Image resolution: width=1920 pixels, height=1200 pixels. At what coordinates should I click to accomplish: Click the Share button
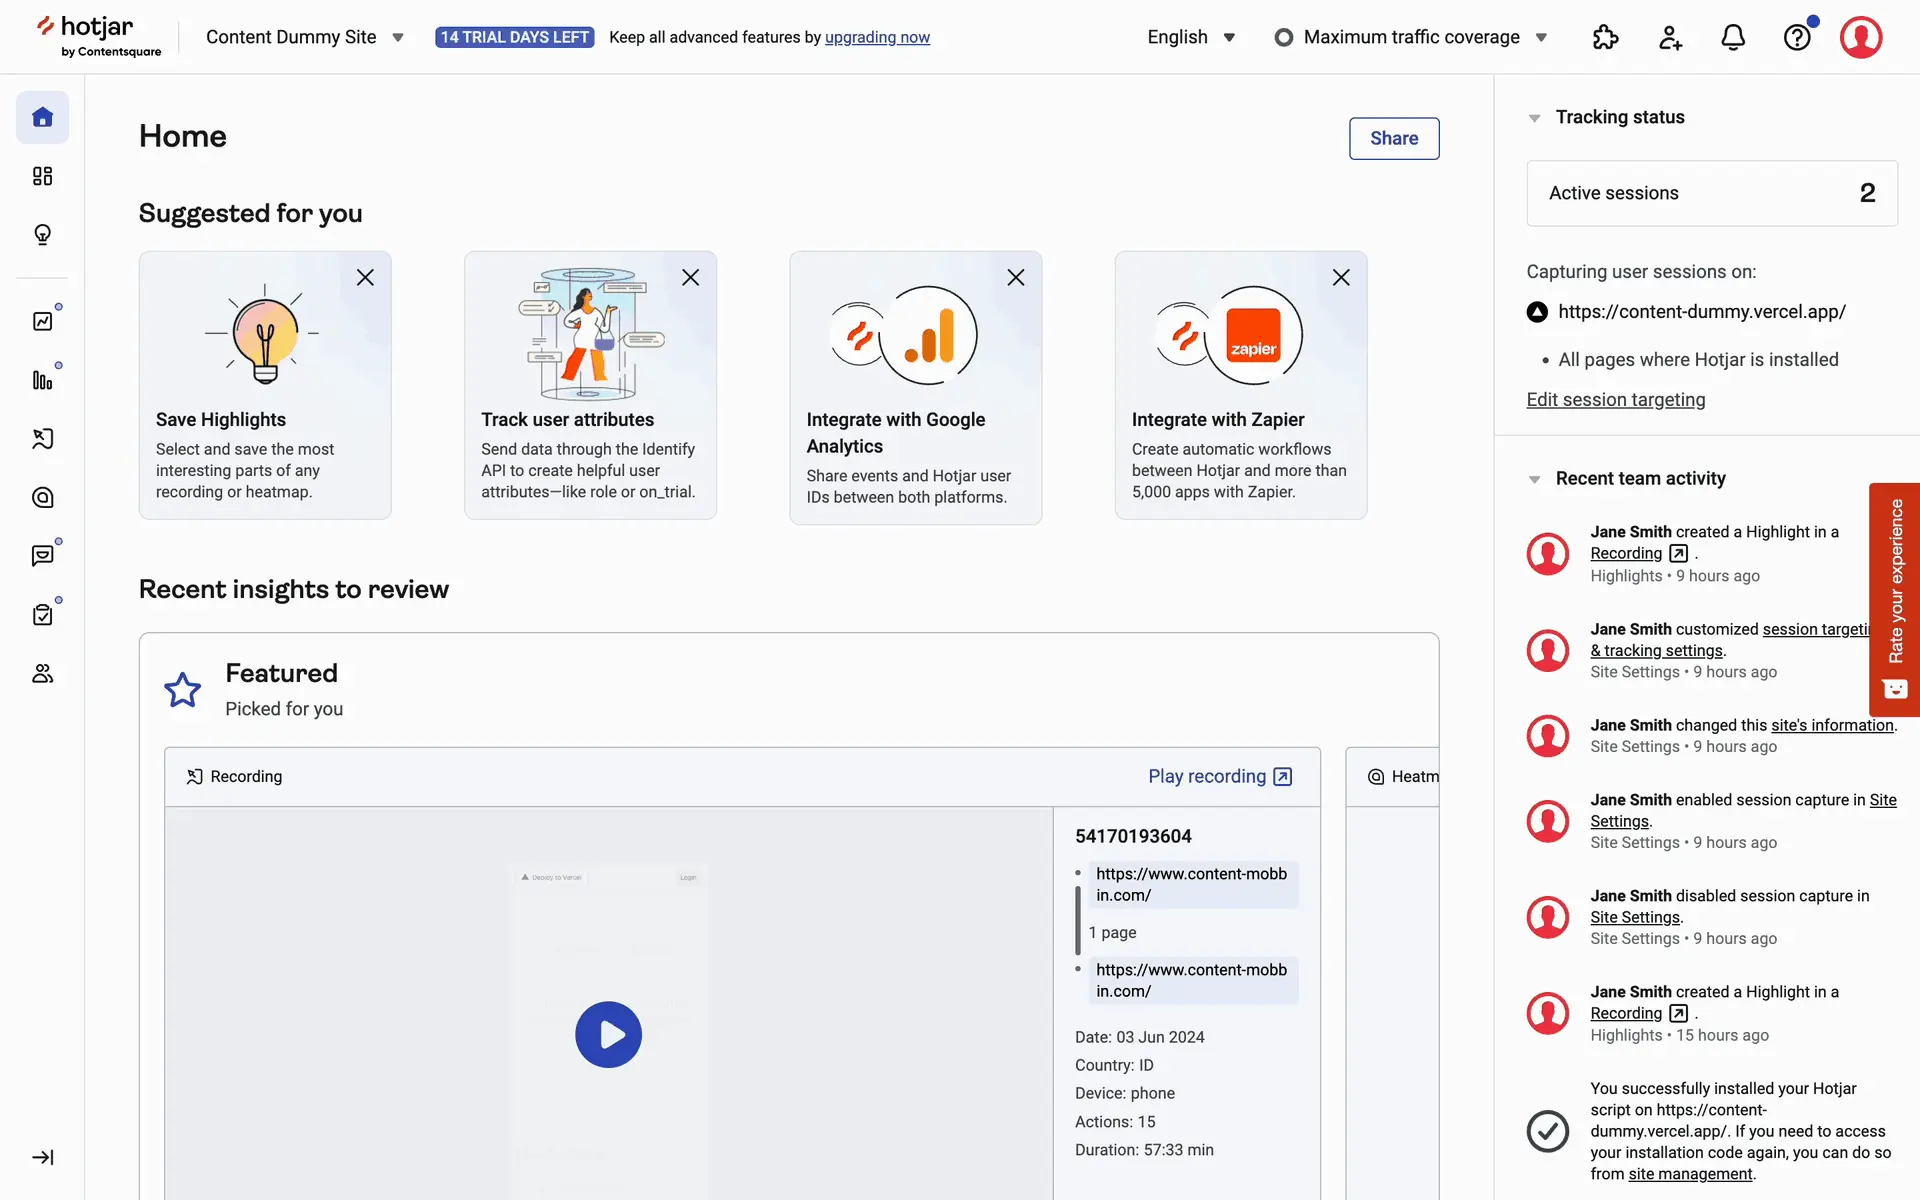pos(1393,139)
